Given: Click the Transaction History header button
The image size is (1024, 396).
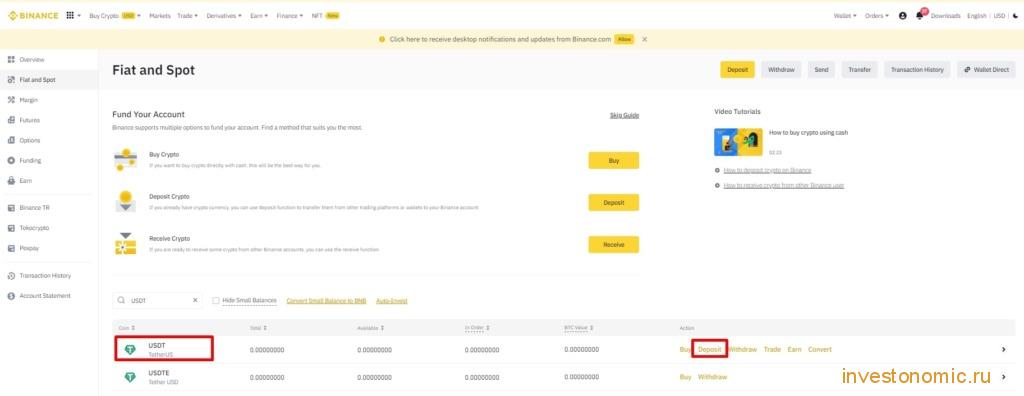Looking at the screenshot, I should (x=917, y=69).
